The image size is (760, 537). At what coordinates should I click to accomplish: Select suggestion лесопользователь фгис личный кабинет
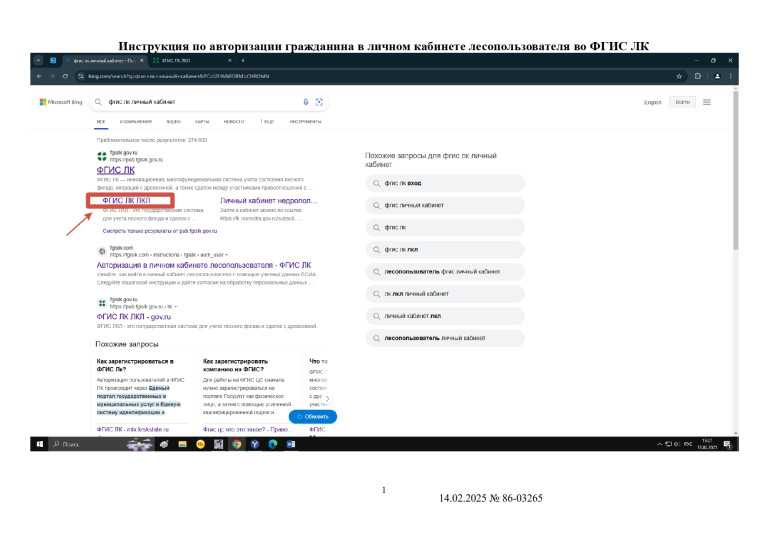(445, 272)
